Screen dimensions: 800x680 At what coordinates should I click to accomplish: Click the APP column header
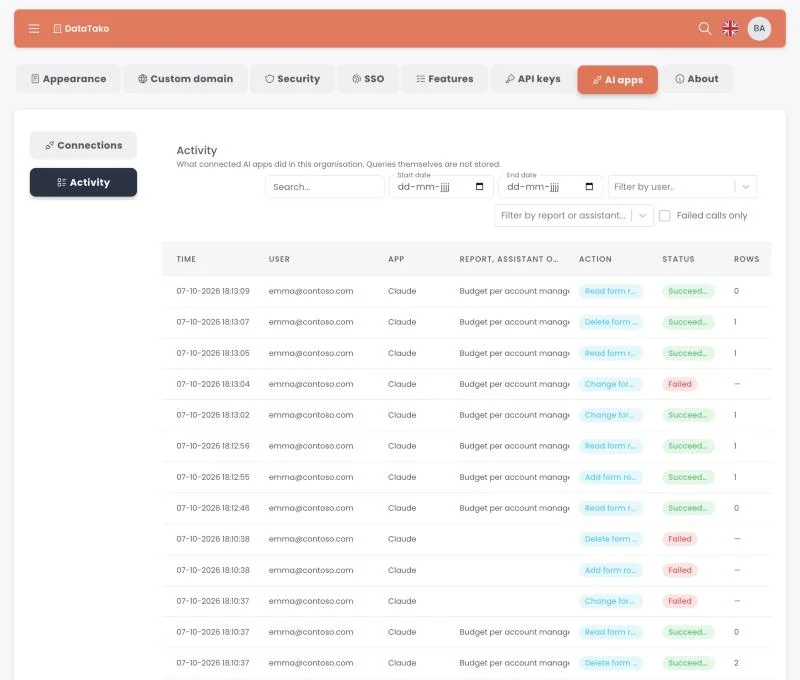point(396,259)
